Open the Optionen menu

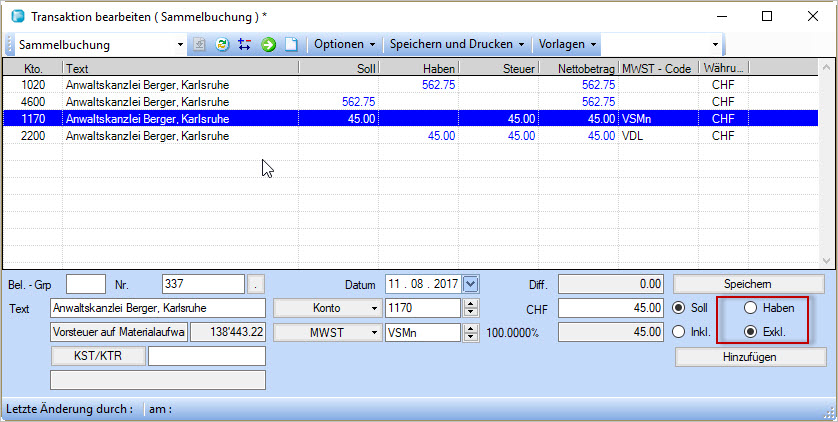pos(344,45)
